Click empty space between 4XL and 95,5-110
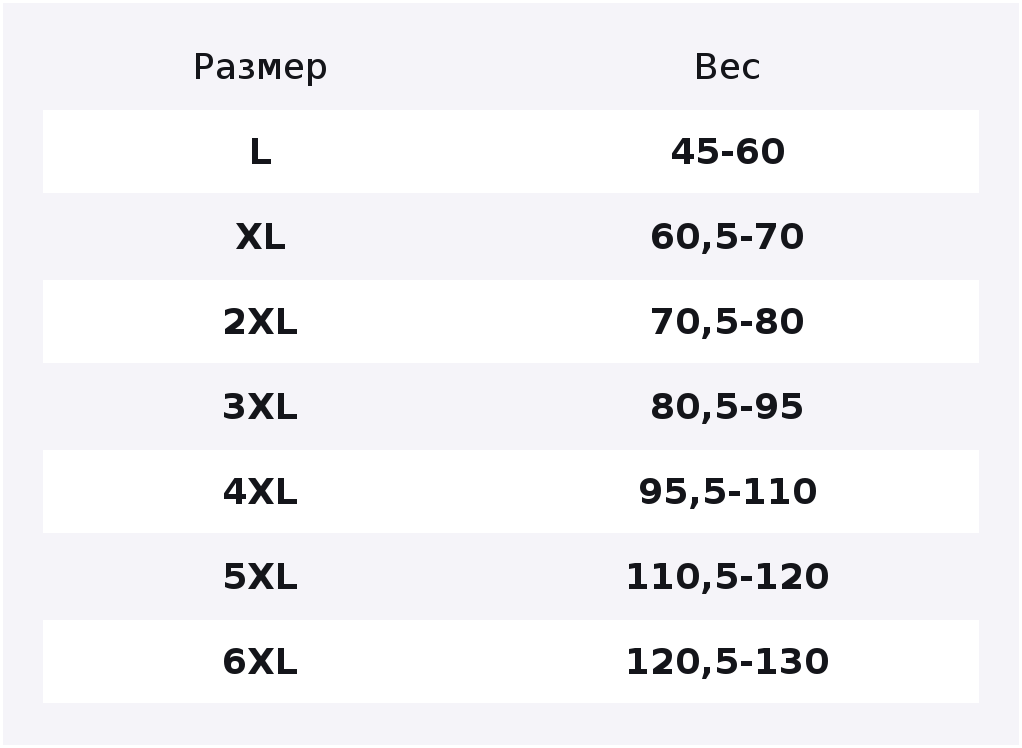The width and height of the screenshot is (1022, 748). pos(468,491)
